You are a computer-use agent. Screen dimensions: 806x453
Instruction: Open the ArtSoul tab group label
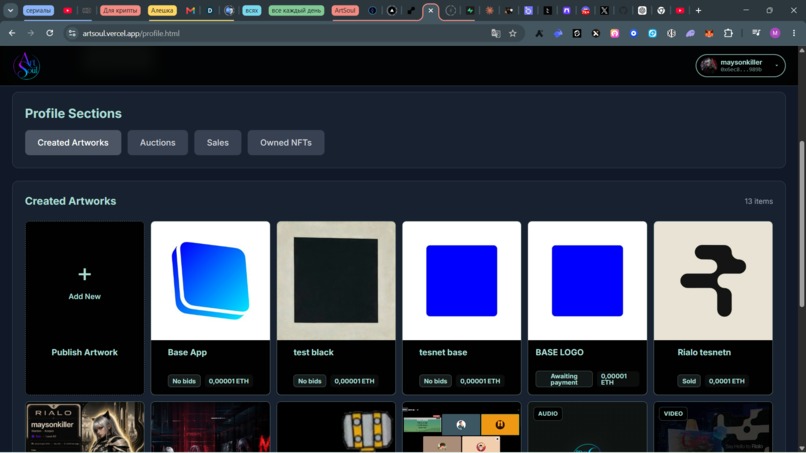pos(345,10)
